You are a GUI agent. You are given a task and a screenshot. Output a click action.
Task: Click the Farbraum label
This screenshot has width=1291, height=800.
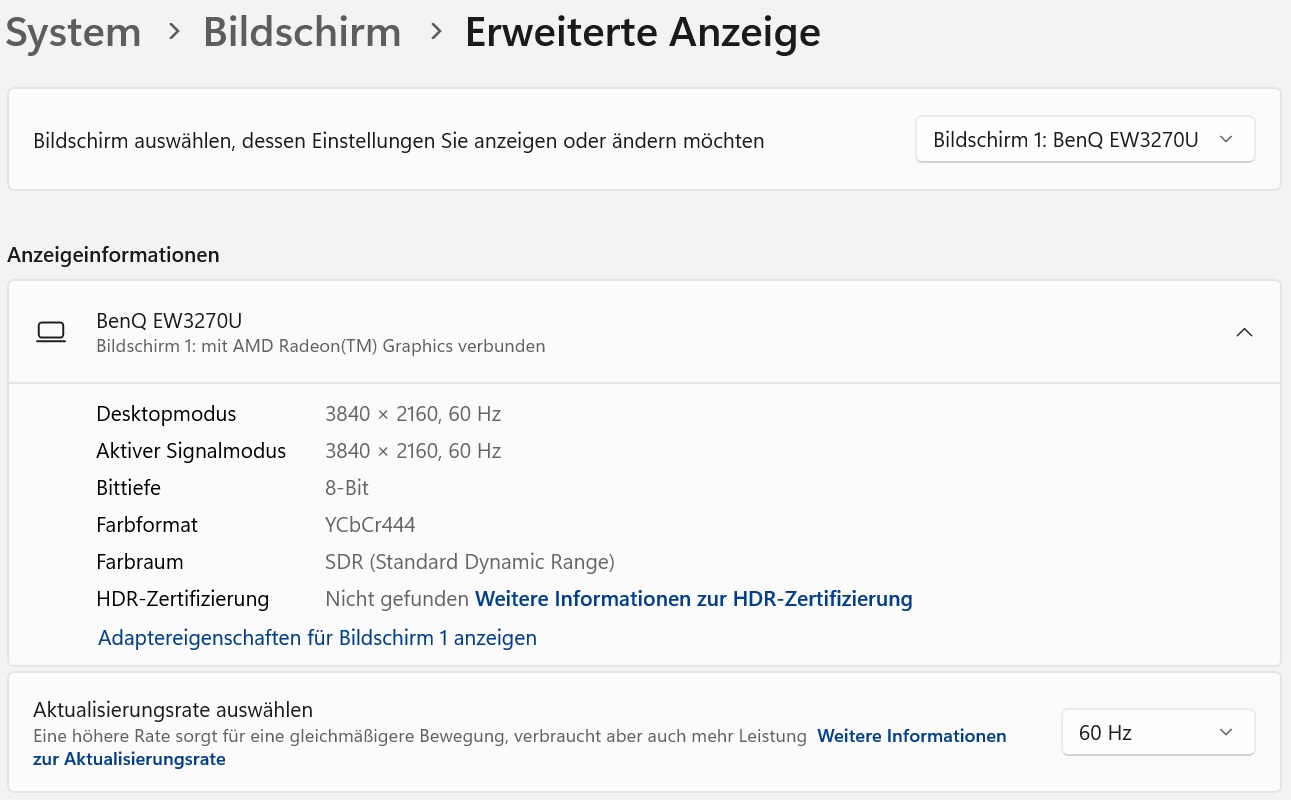pyautogui.click(x=140, y=562)
